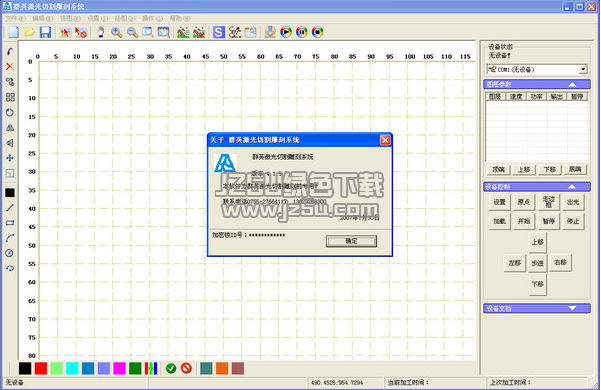This screenshot has height=390, width=601.
Task: Save the file with the floppy disk icon
Action: tap(45, 32)
